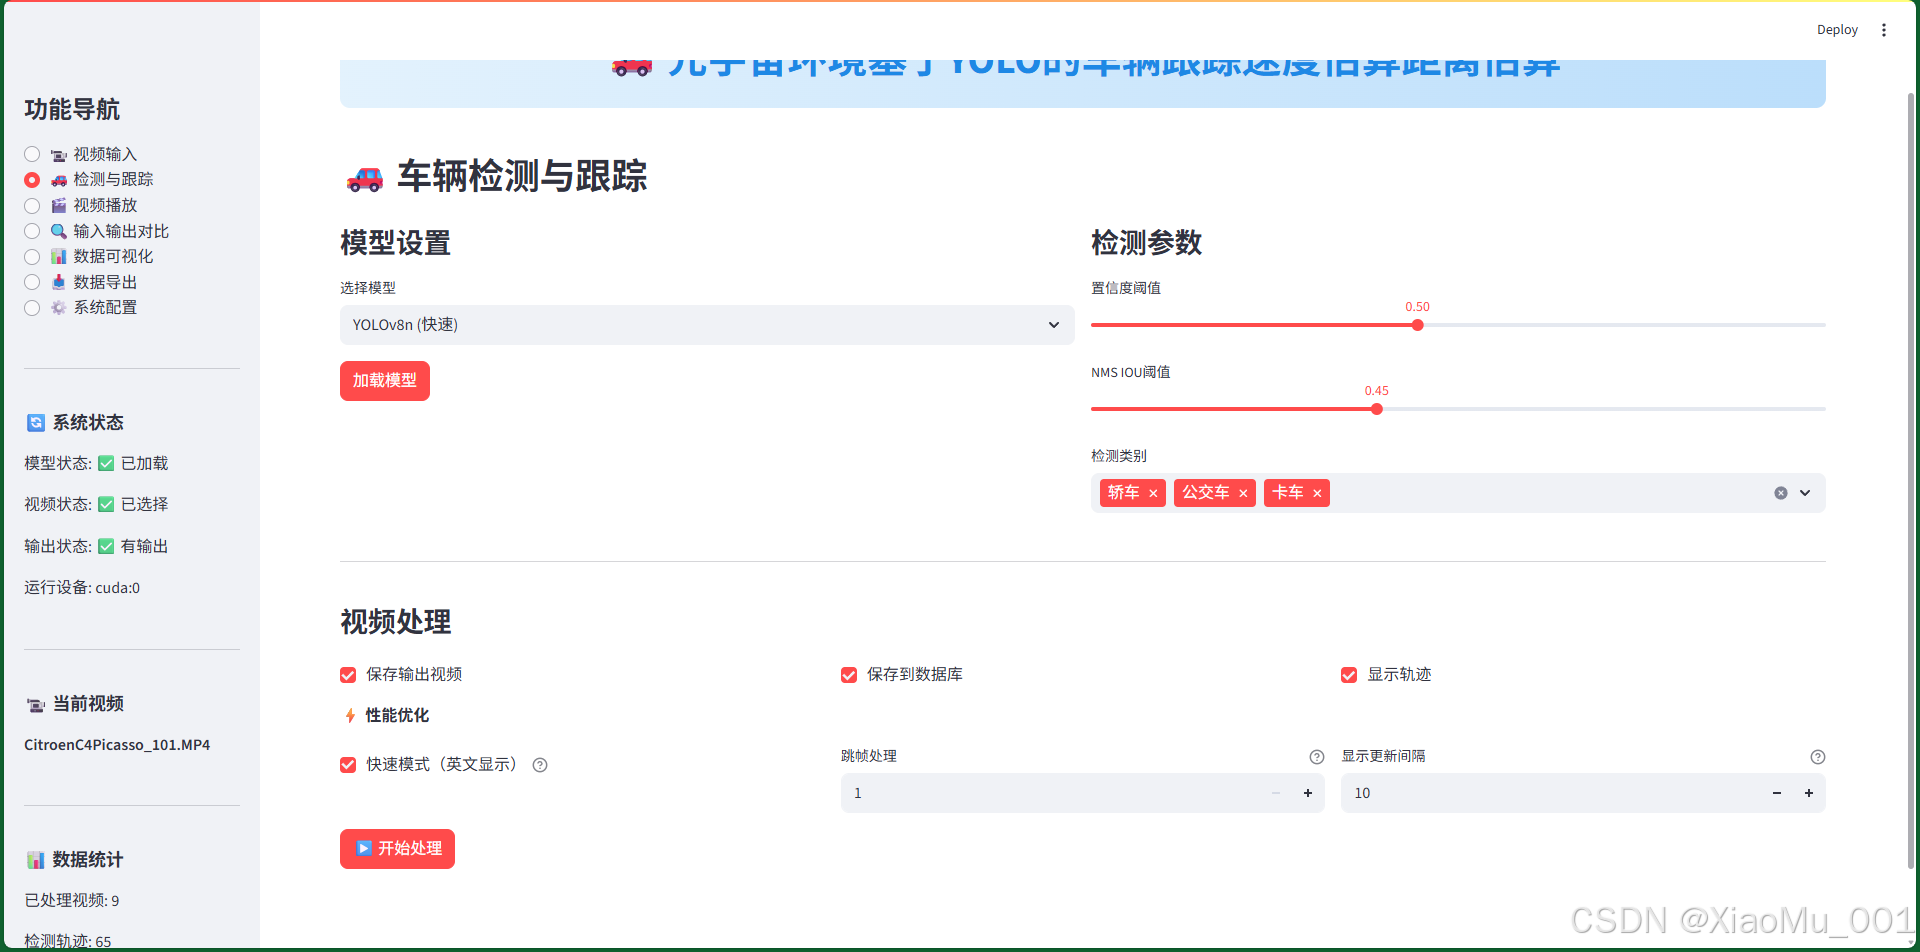1920x952 pixels.
Task: Click the help icon for 显示更新间隔
Action: click(1818, 756)
